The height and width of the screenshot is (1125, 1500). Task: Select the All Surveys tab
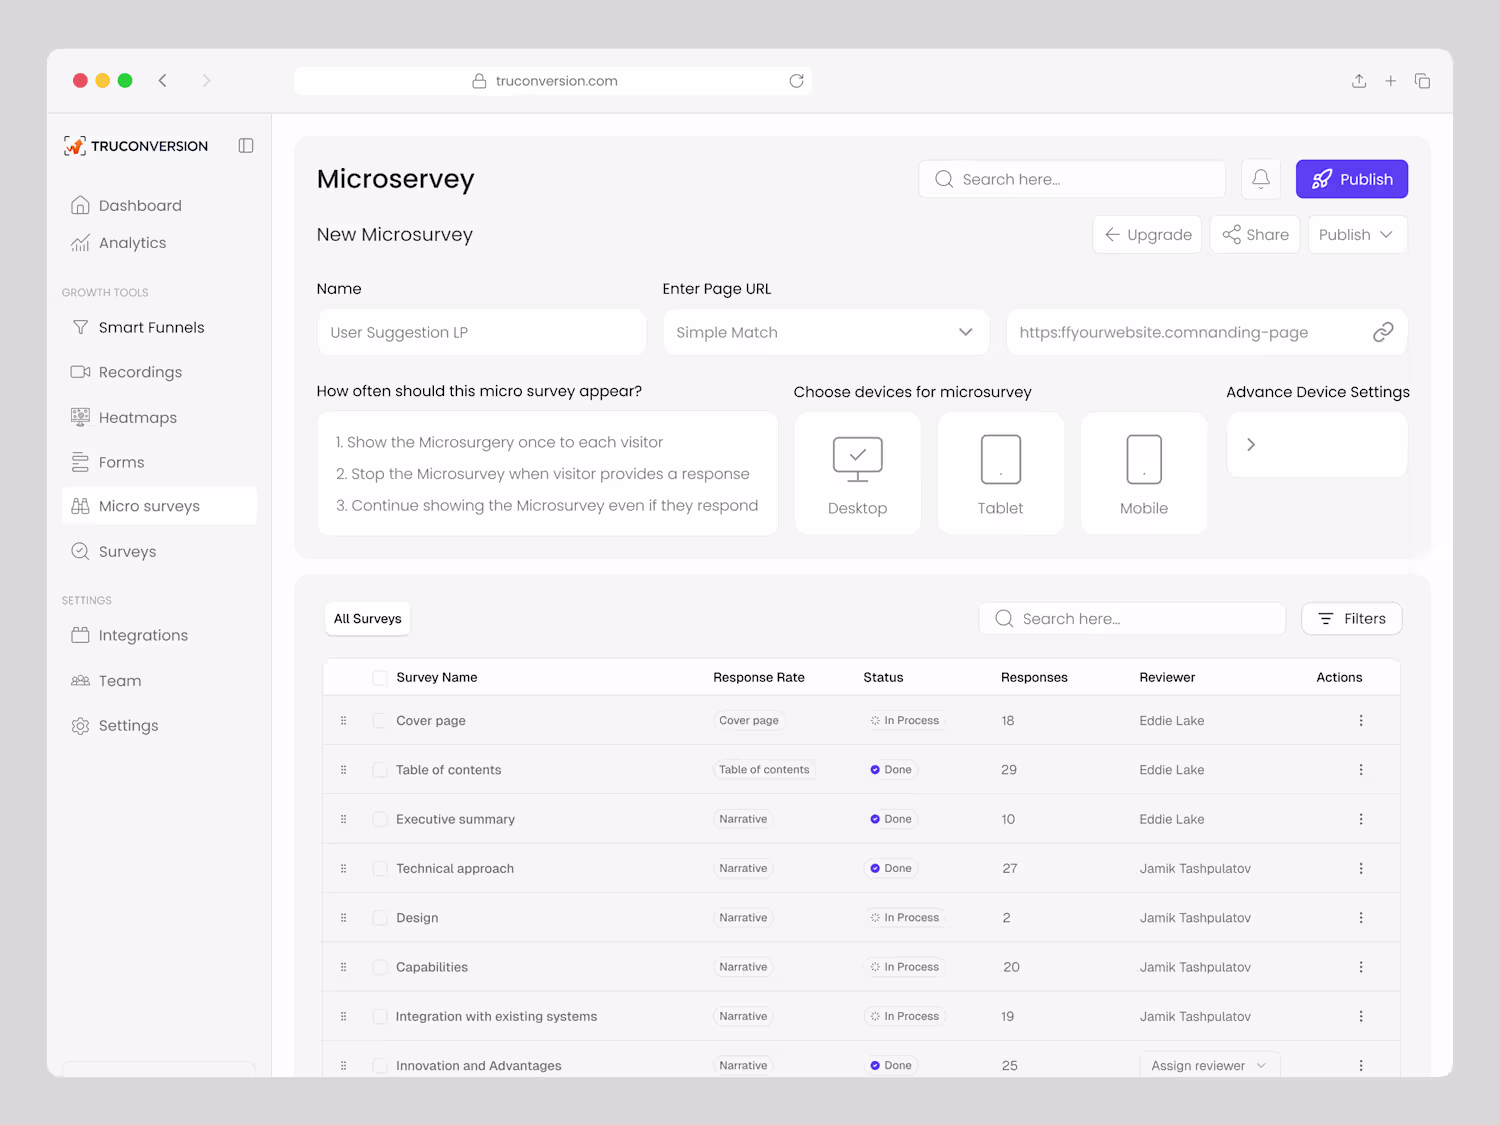[367, 619]
